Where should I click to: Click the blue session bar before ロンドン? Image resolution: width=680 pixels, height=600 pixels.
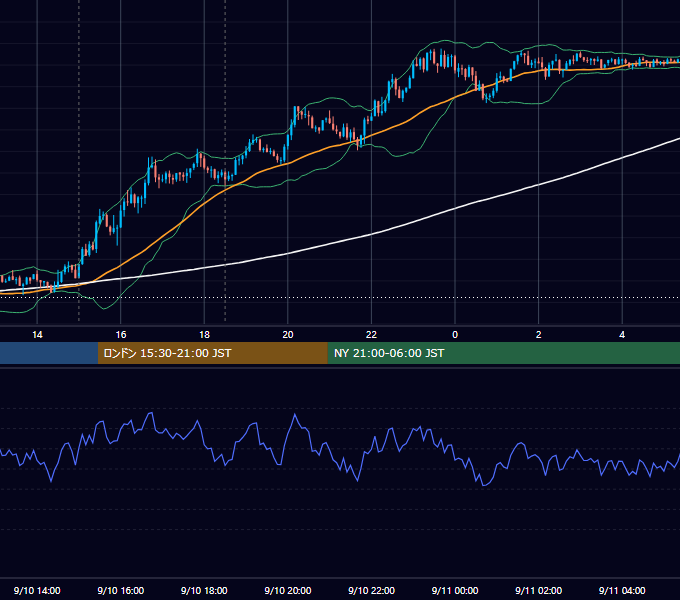(x=49, y=353)
